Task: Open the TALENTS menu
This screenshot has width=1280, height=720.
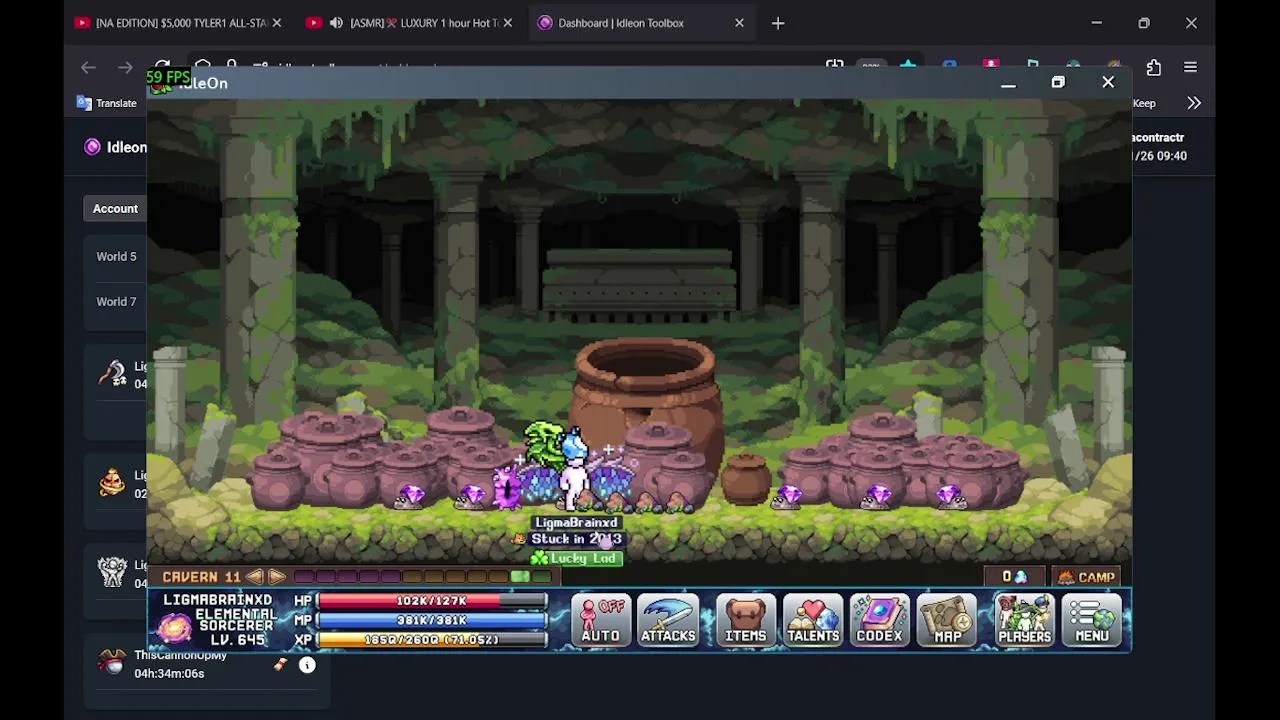Action: tap(812, 619)
